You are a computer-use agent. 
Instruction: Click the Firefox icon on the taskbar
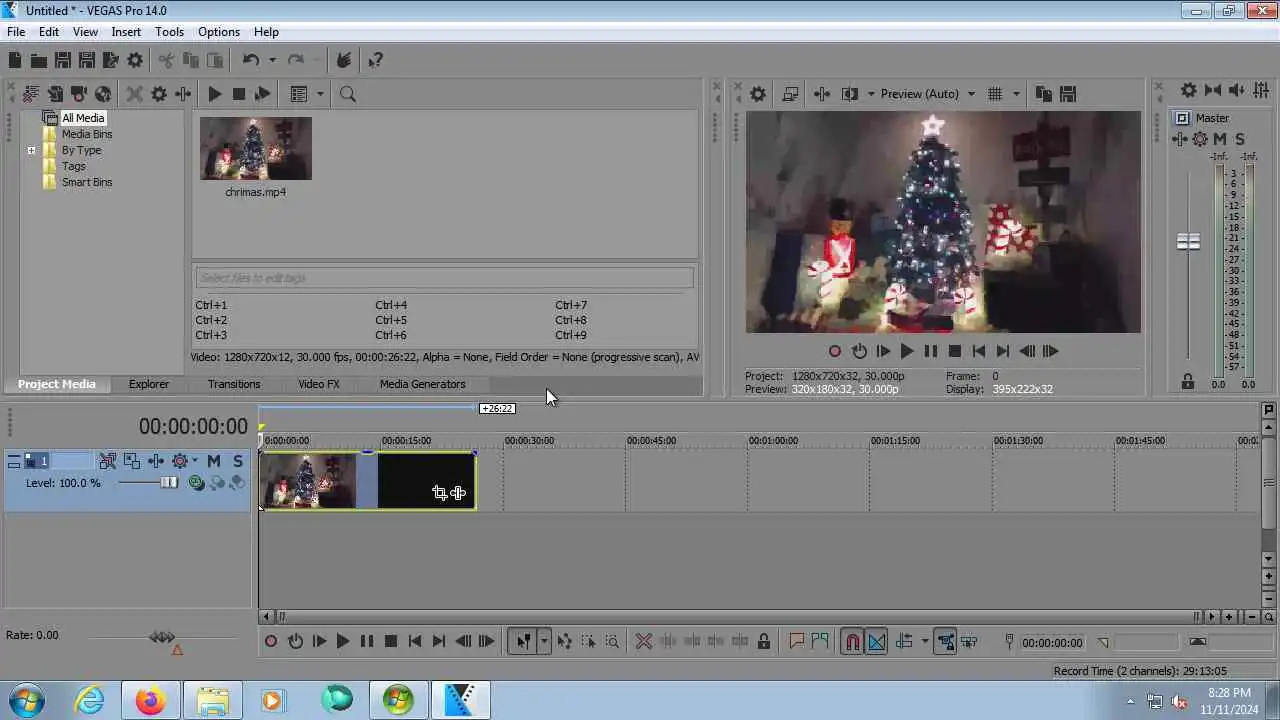pos(151,700)
